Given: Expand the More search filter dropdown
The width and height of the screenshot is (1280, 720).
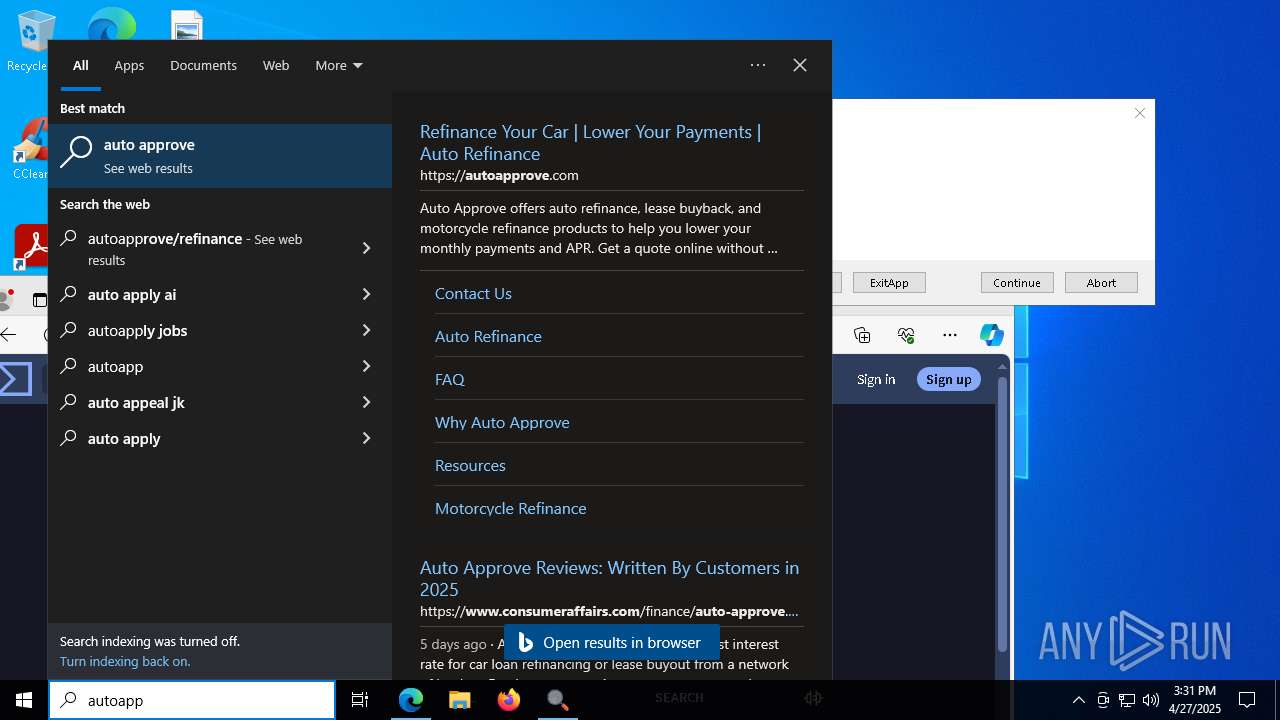Looking at the screenshot, I should click(x=339, y=65).
